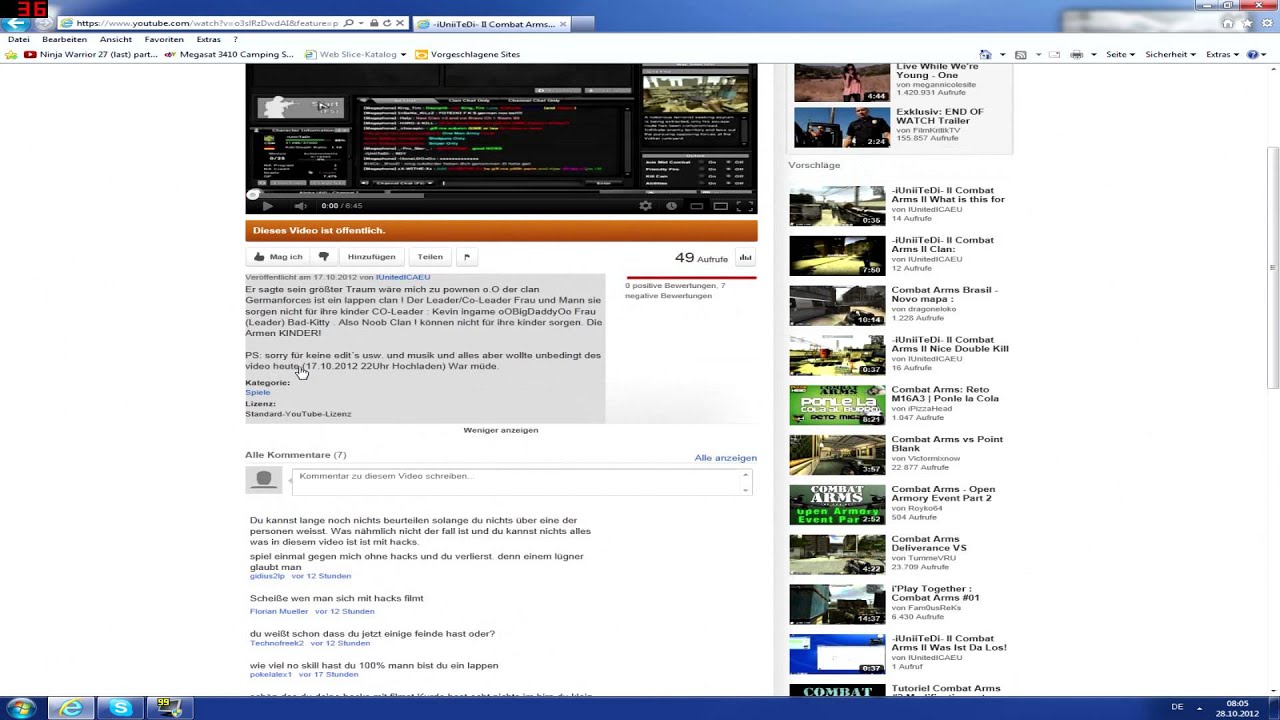Open the Teilen share options

coord(430,257)
